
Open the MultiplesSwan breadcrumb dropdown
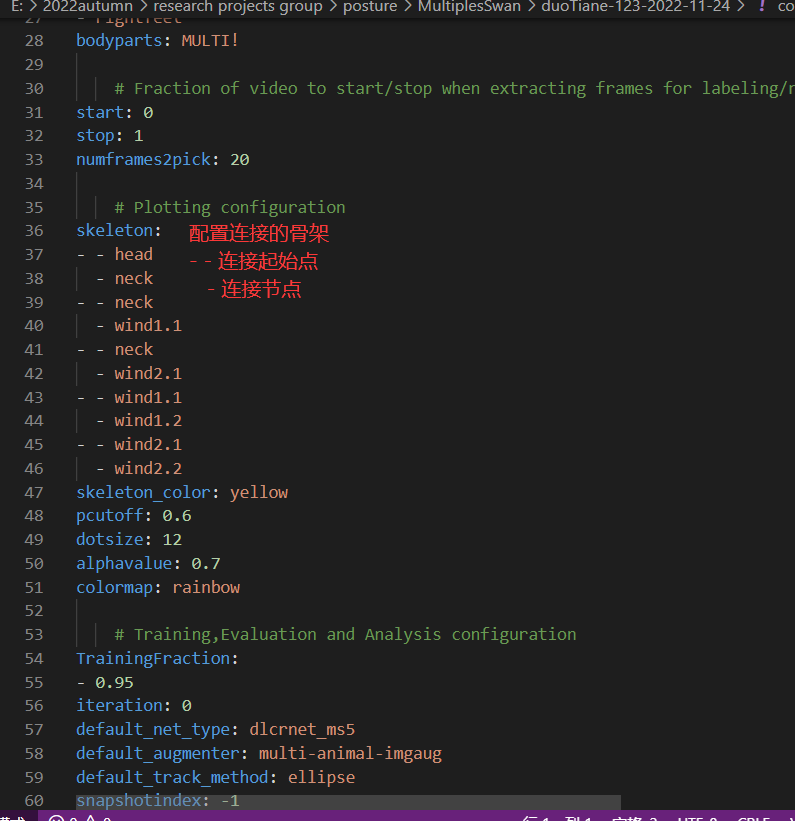click(468, 8)
